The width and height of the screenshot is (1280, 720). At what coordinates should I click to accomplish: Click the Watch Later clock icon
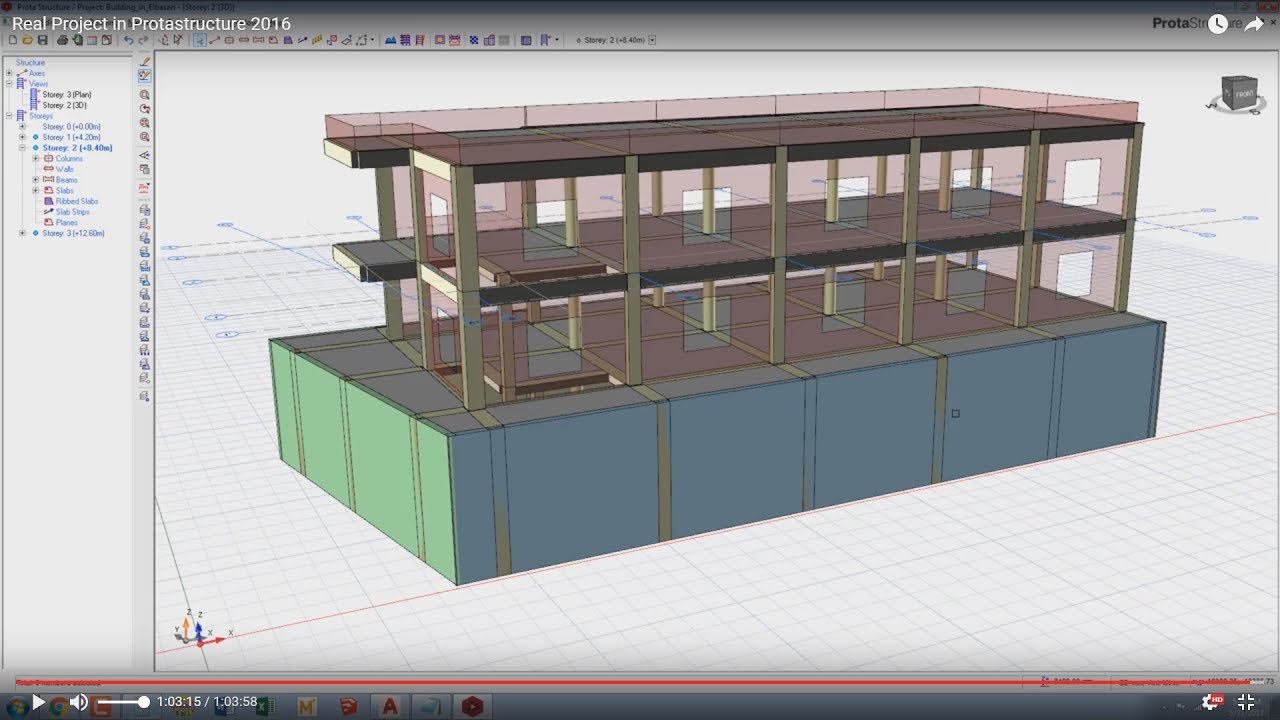tap(1217, 24)
